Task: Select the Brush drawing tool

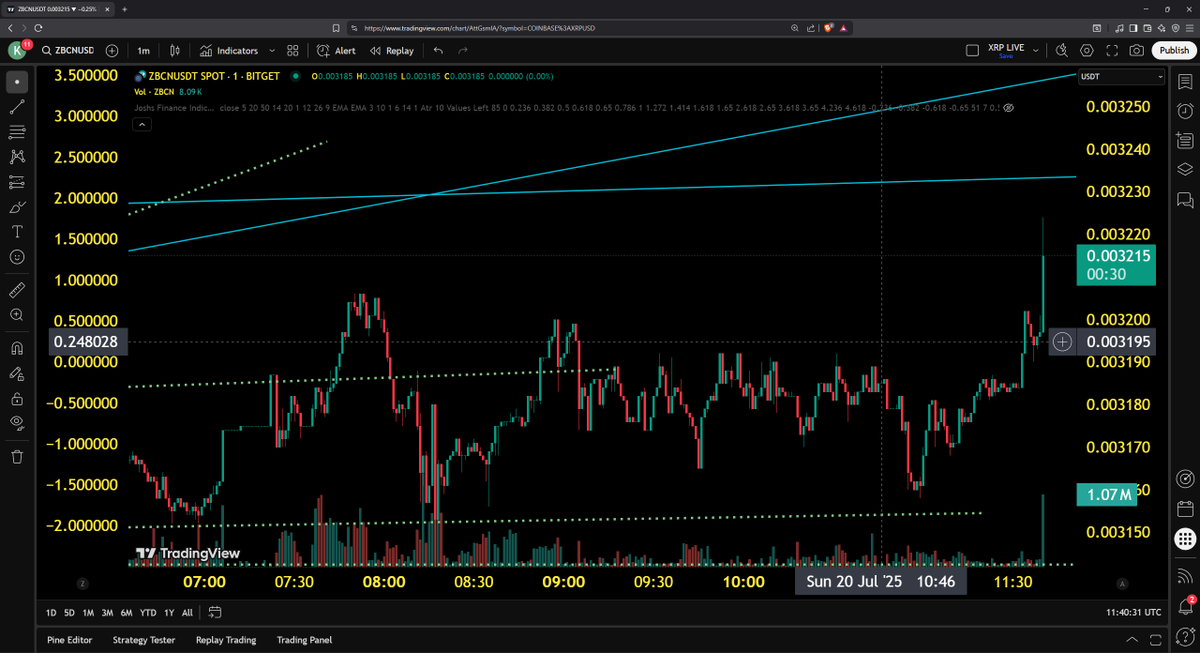Action: [17, 207]
